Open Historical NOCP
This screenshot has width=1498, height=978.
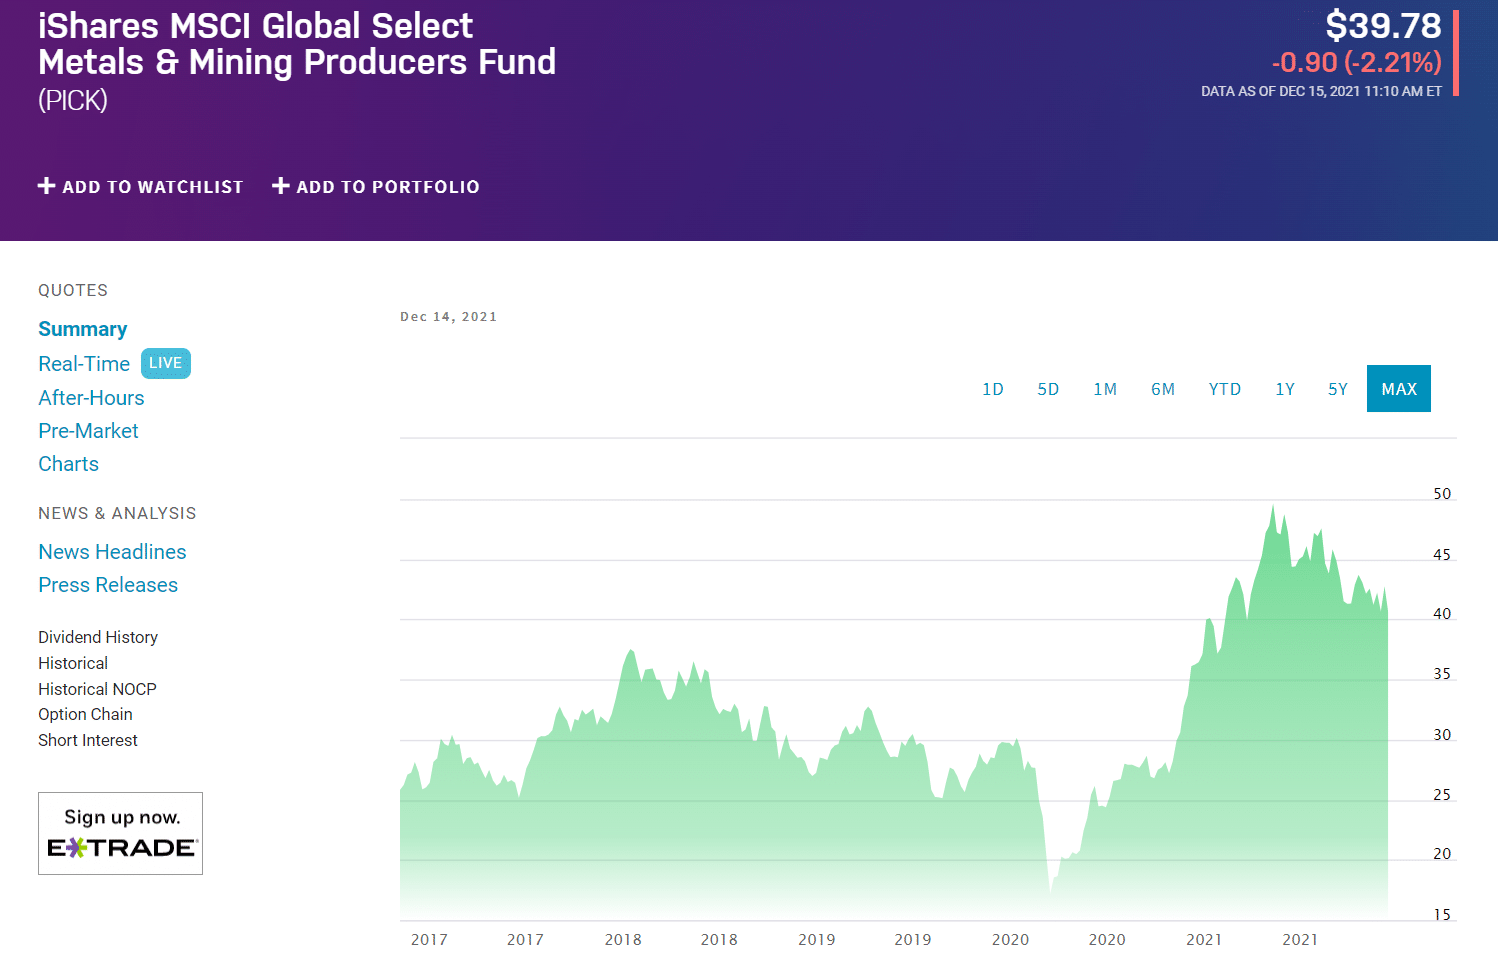point(97,689)
